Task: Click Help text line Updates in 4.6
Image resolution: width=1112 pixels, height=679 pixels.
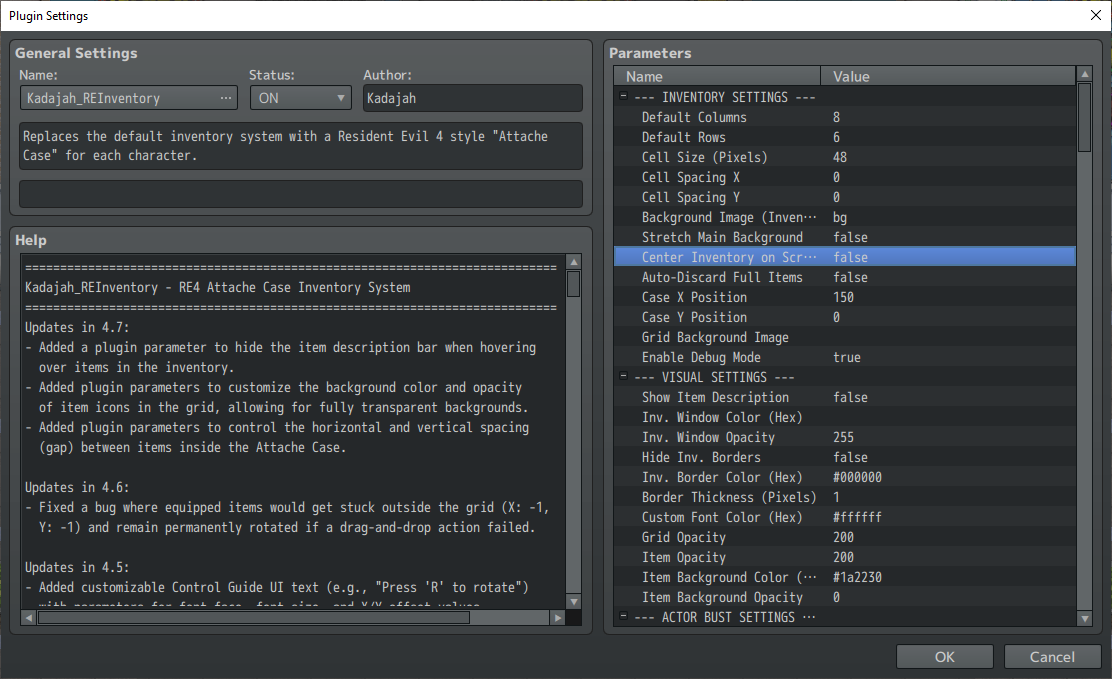Action: tap(77, 487)
